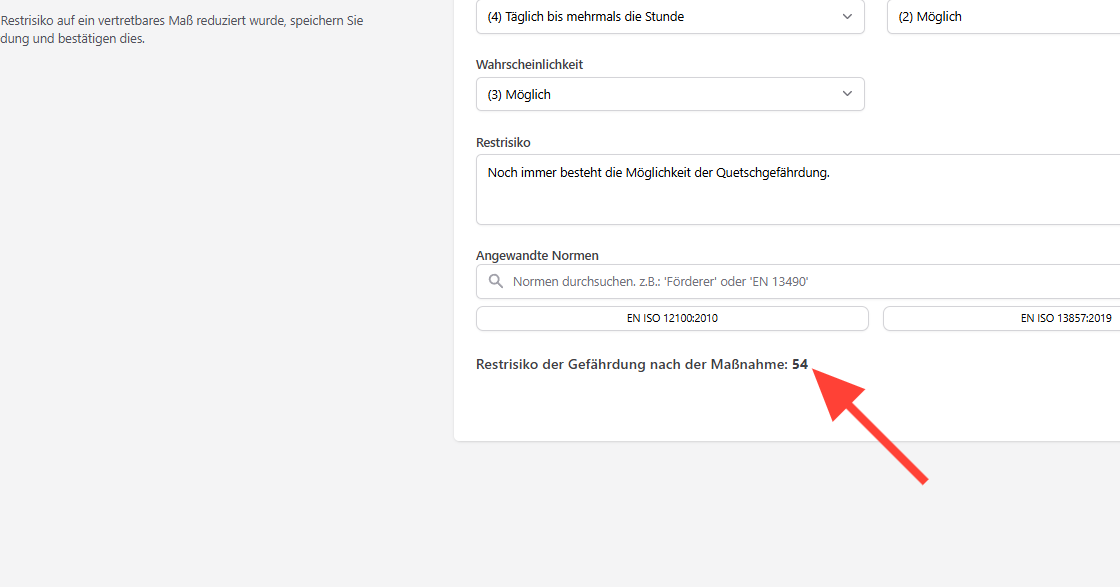Click the 'Wahrscheinlichkeit' label
This screenshot has height=587, width=1120.
click(x=529, y=64)
